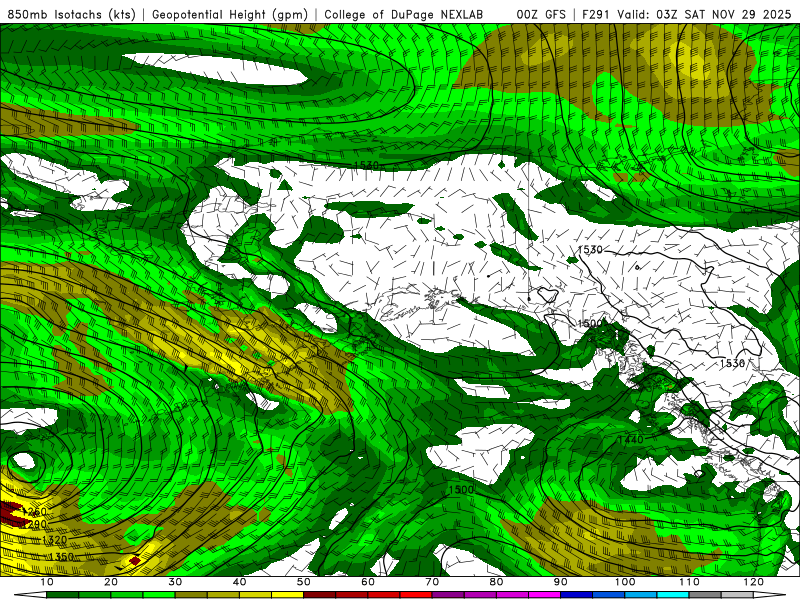
Task: Click the legend value 10
Action: [46, 582]
